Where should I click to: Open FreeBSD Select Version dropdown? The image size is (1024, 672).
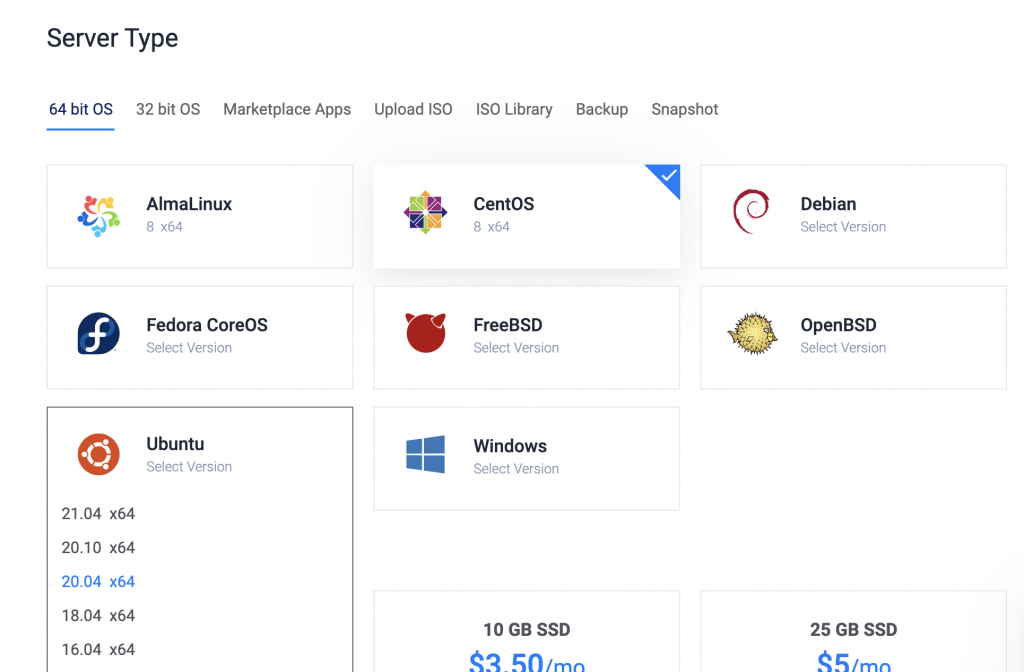click(516, 347)
